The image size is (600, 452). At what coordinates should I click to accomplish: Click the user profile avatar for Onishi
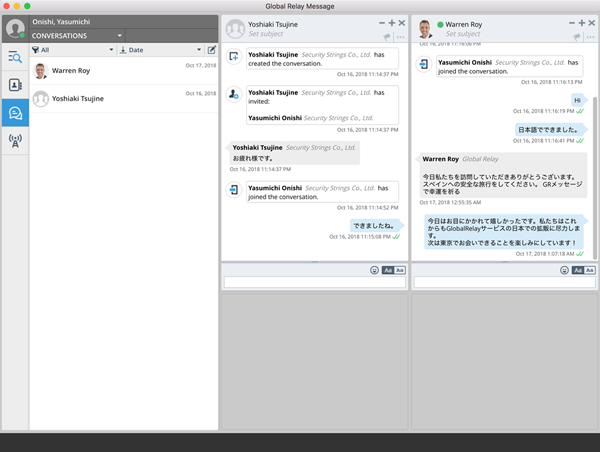(x=15, y=29)
